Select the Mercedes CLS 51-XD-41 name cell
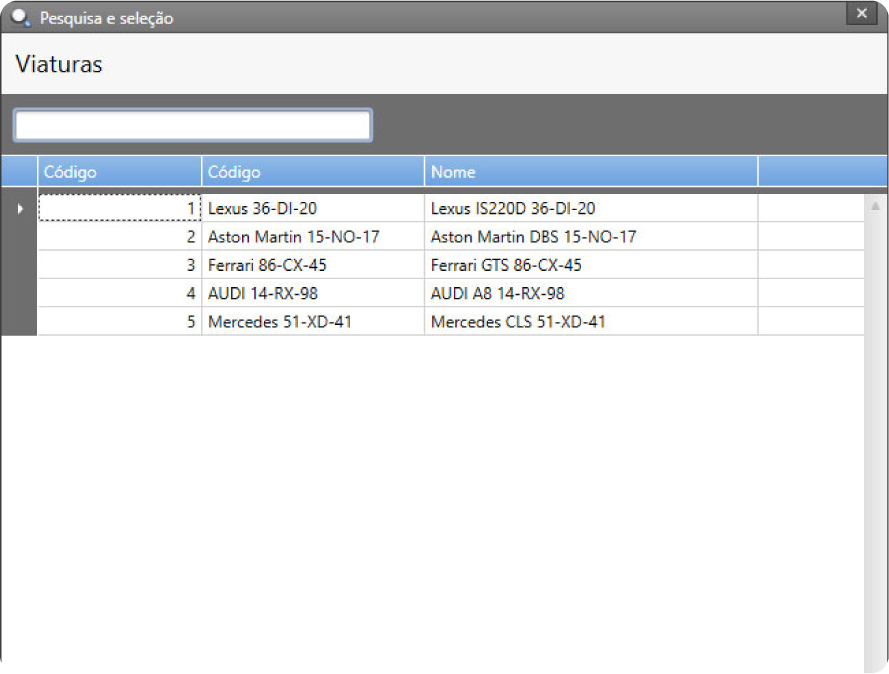Screen dimensions: 889x674 (590, 321)
